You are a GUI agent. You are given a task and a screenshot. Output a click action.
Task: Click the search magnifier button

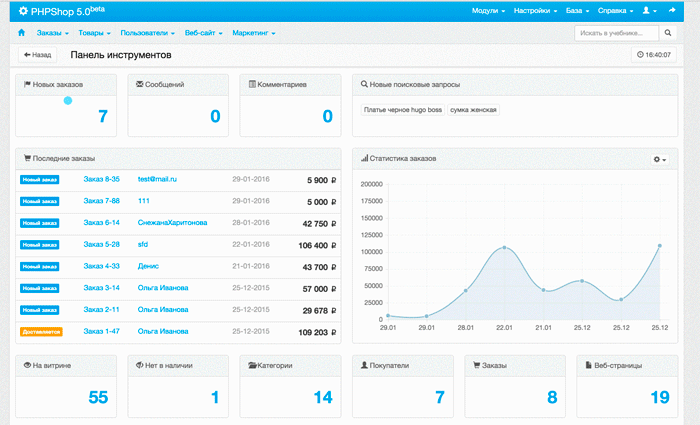click(x=668, y=33)
